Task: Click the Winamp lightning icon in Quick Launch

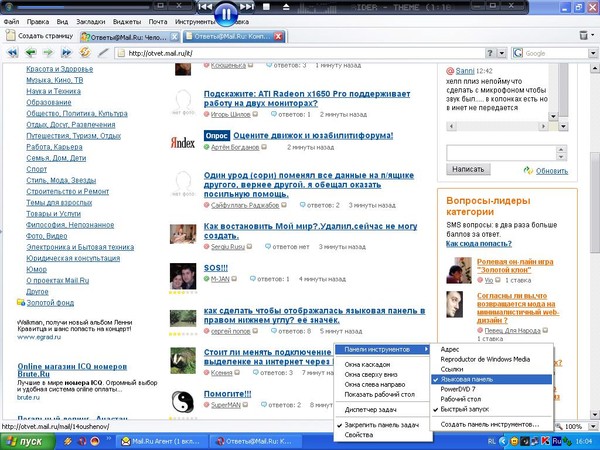Action: 68,441
